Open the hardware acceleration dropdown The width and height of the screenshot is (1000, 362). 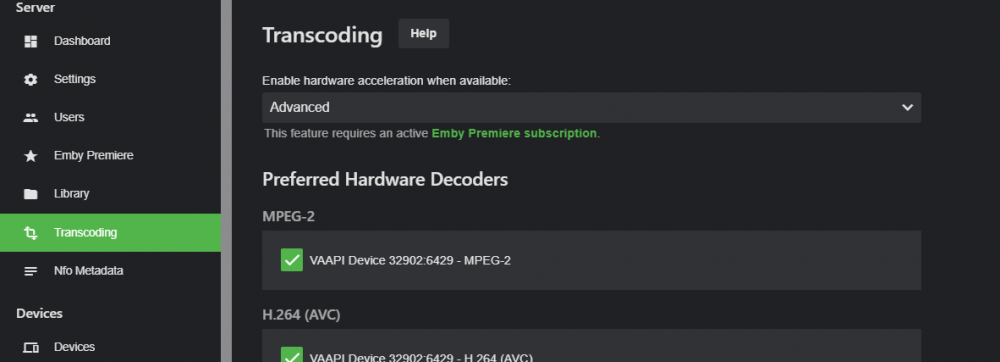tap(591, 108)
